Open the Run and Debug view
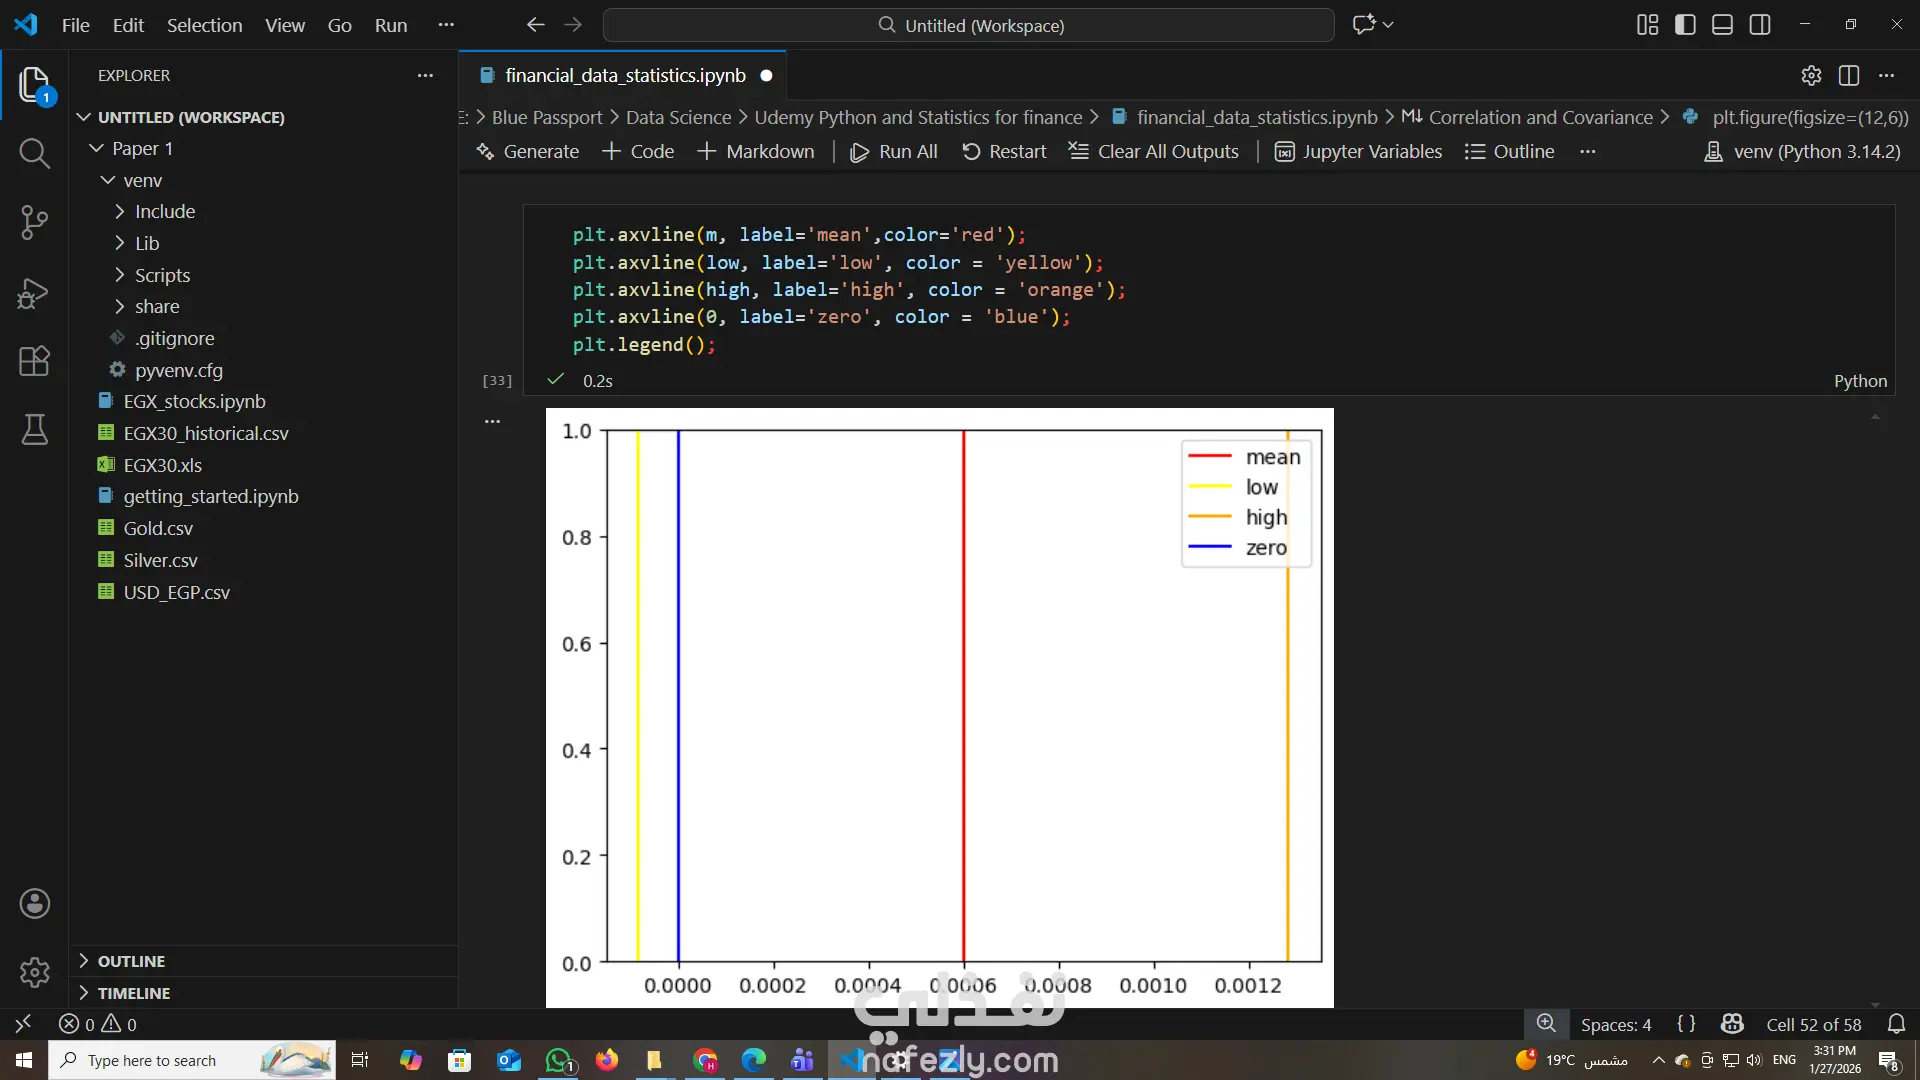 click(34, 293)
